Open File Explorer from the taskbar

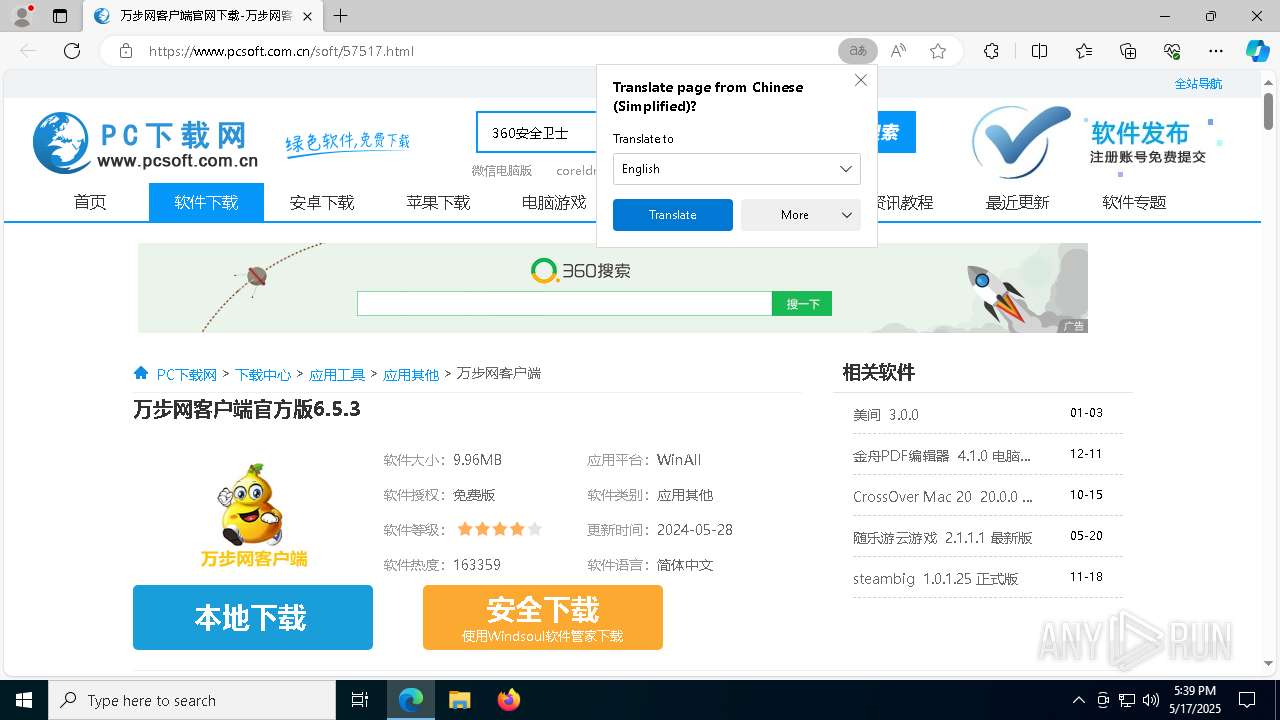[x=459, y=700]
